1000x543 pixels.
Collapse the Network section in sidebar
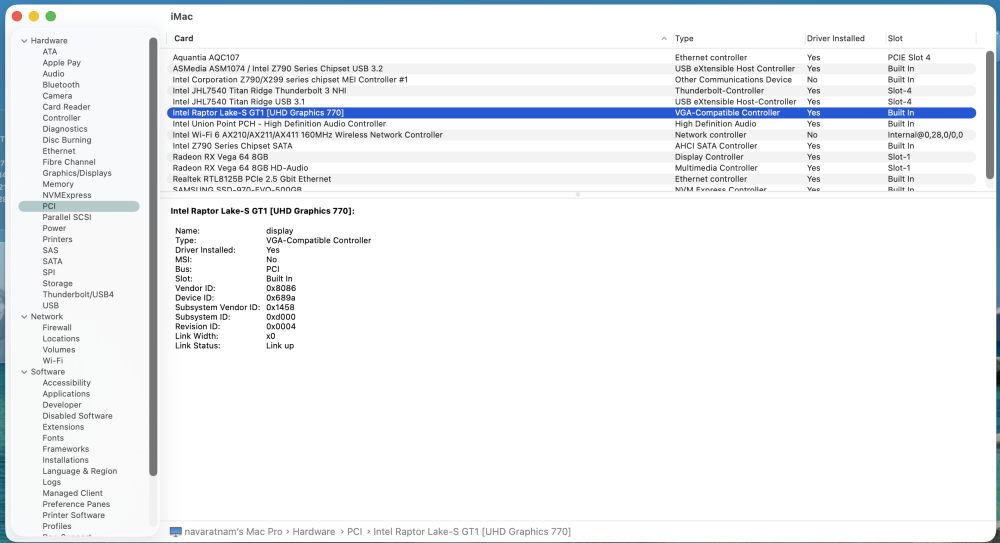(24, 316)
